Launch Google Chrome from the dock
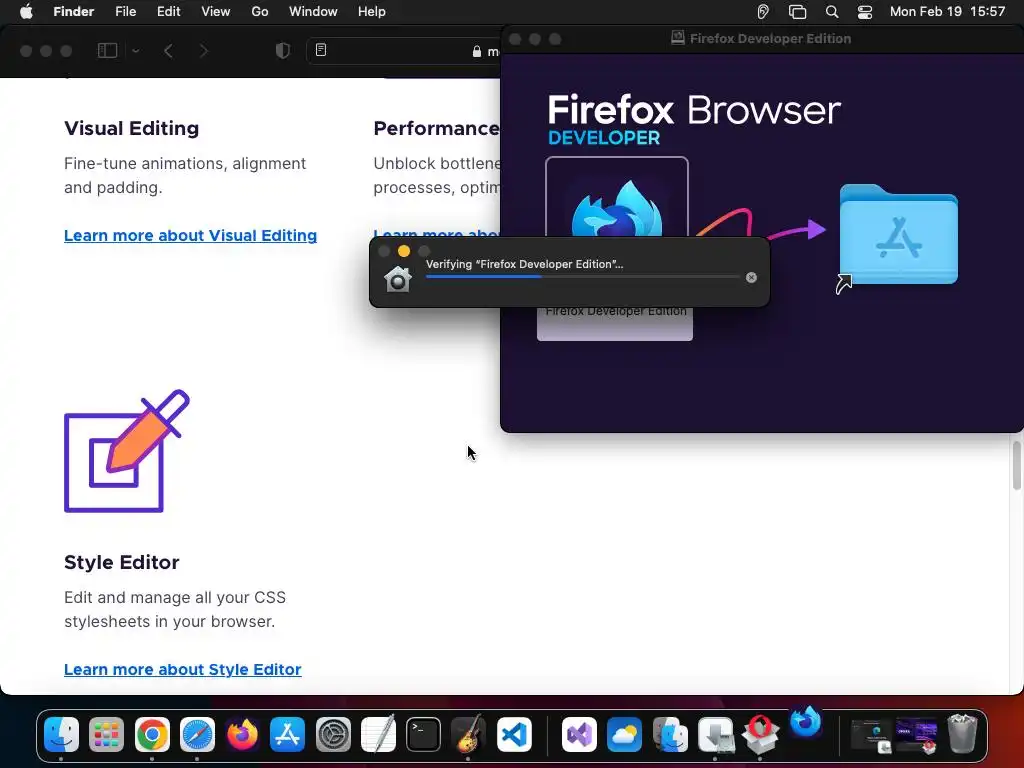 click(152, 735)
